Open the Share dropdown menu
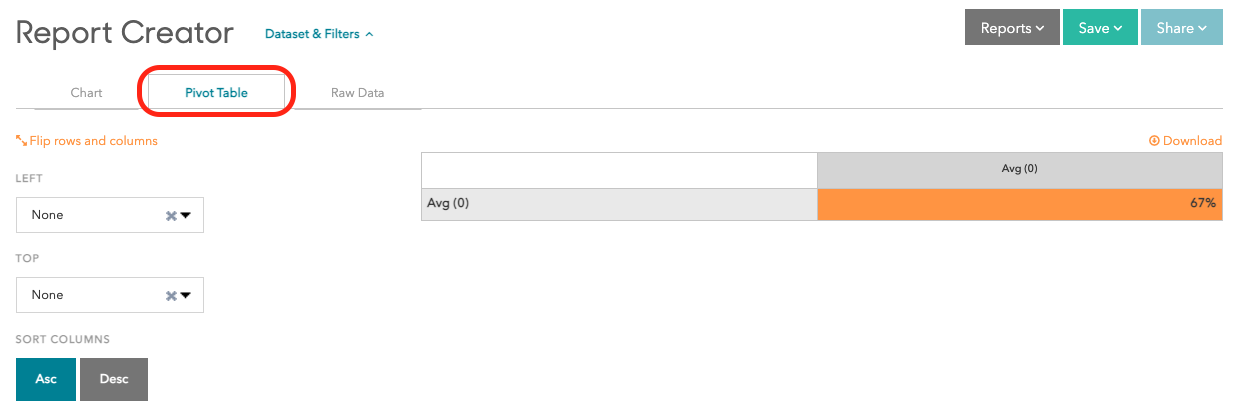This screenshot has width=1242, height=412. pos(1182,28)
